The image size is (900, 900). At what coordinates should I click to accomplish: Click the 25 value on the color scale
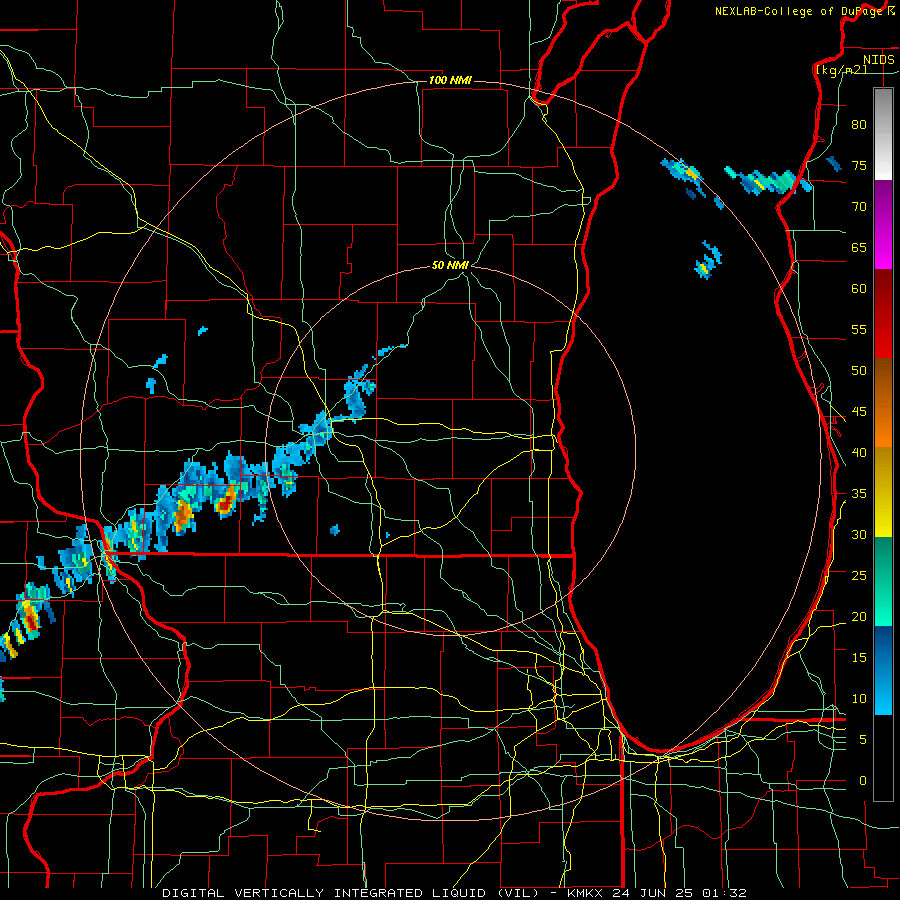[x=859, y=576]
